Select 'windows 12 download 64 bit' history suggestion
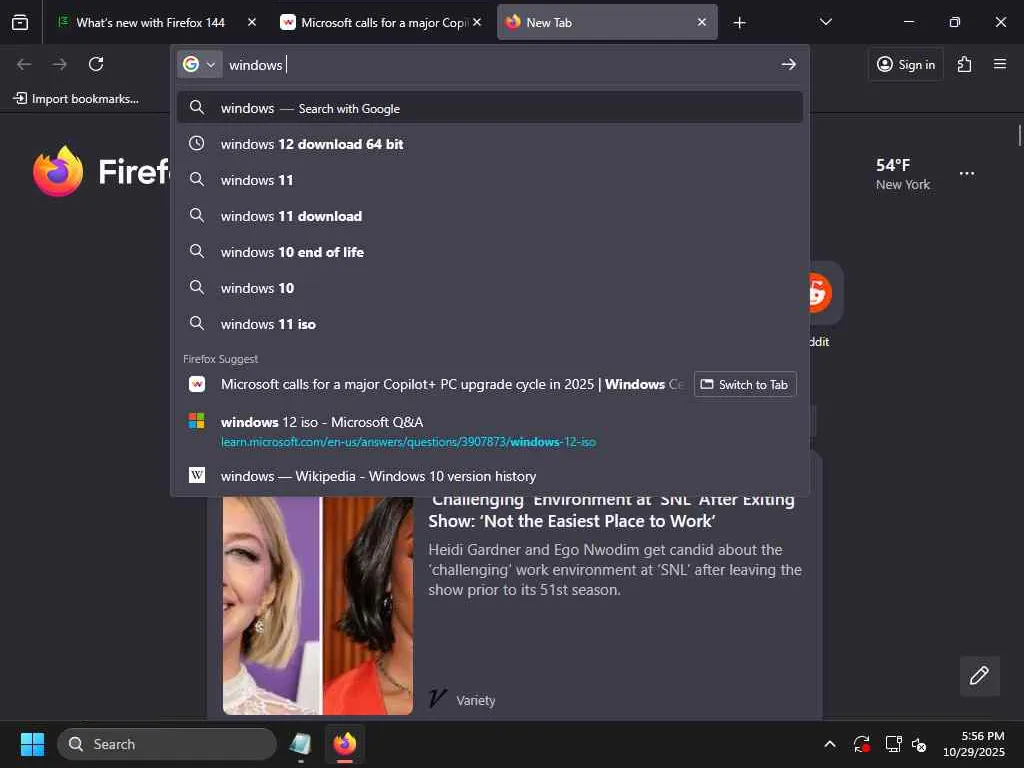 (490, 144)
